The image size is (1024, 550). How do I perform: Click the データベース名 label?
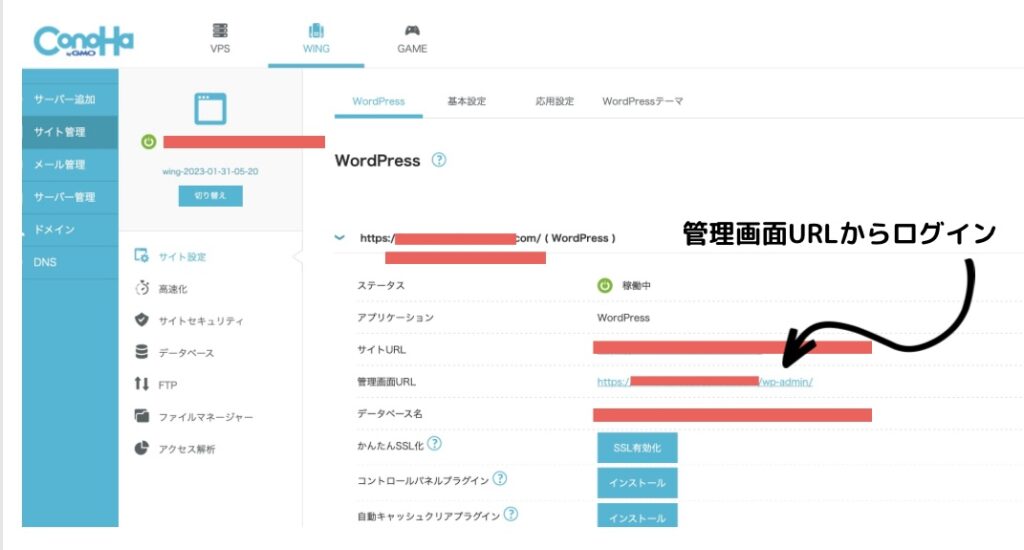[x=390, y=414]
